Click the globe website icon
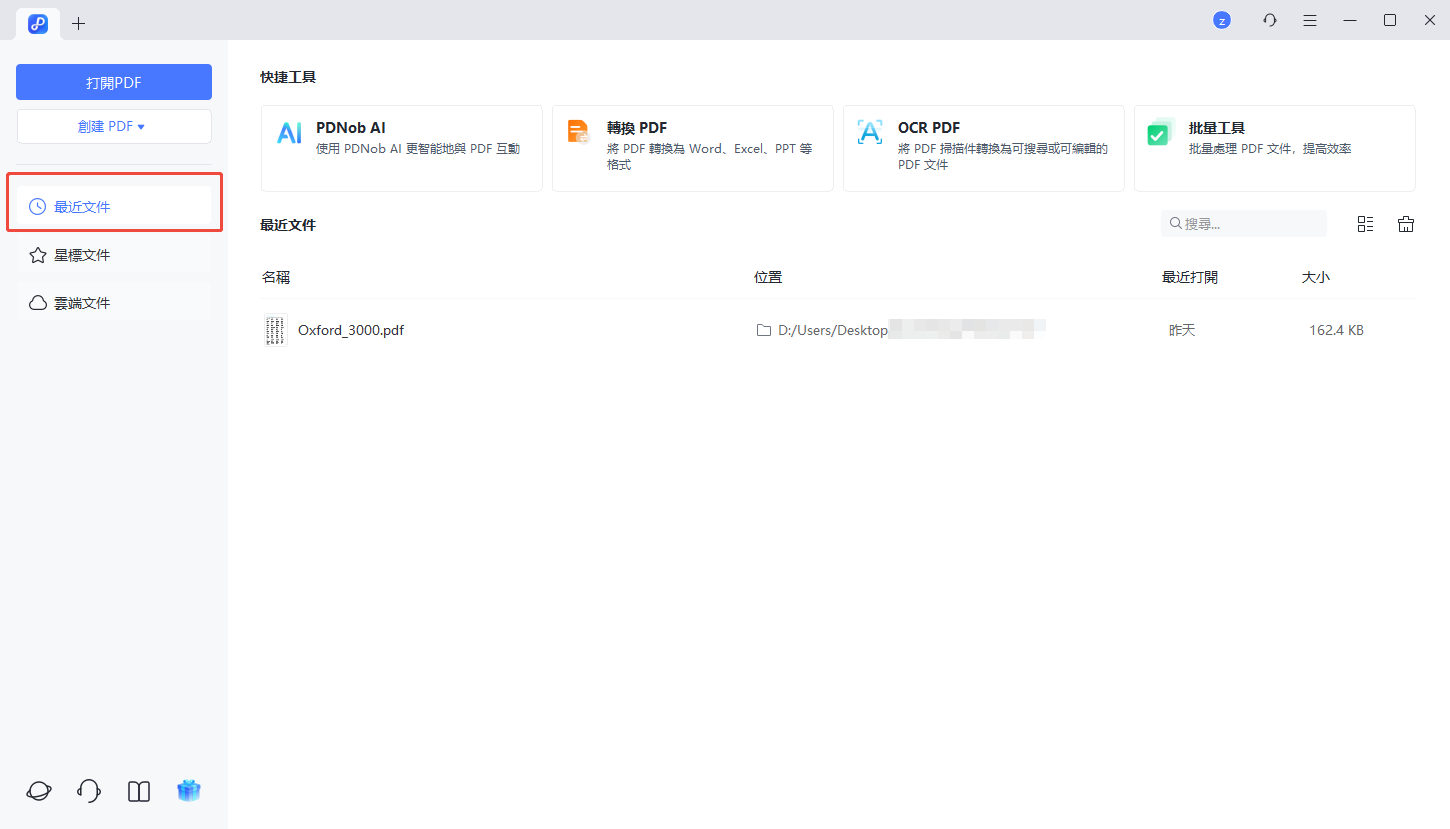The image size is (1450, 829). 38,790
